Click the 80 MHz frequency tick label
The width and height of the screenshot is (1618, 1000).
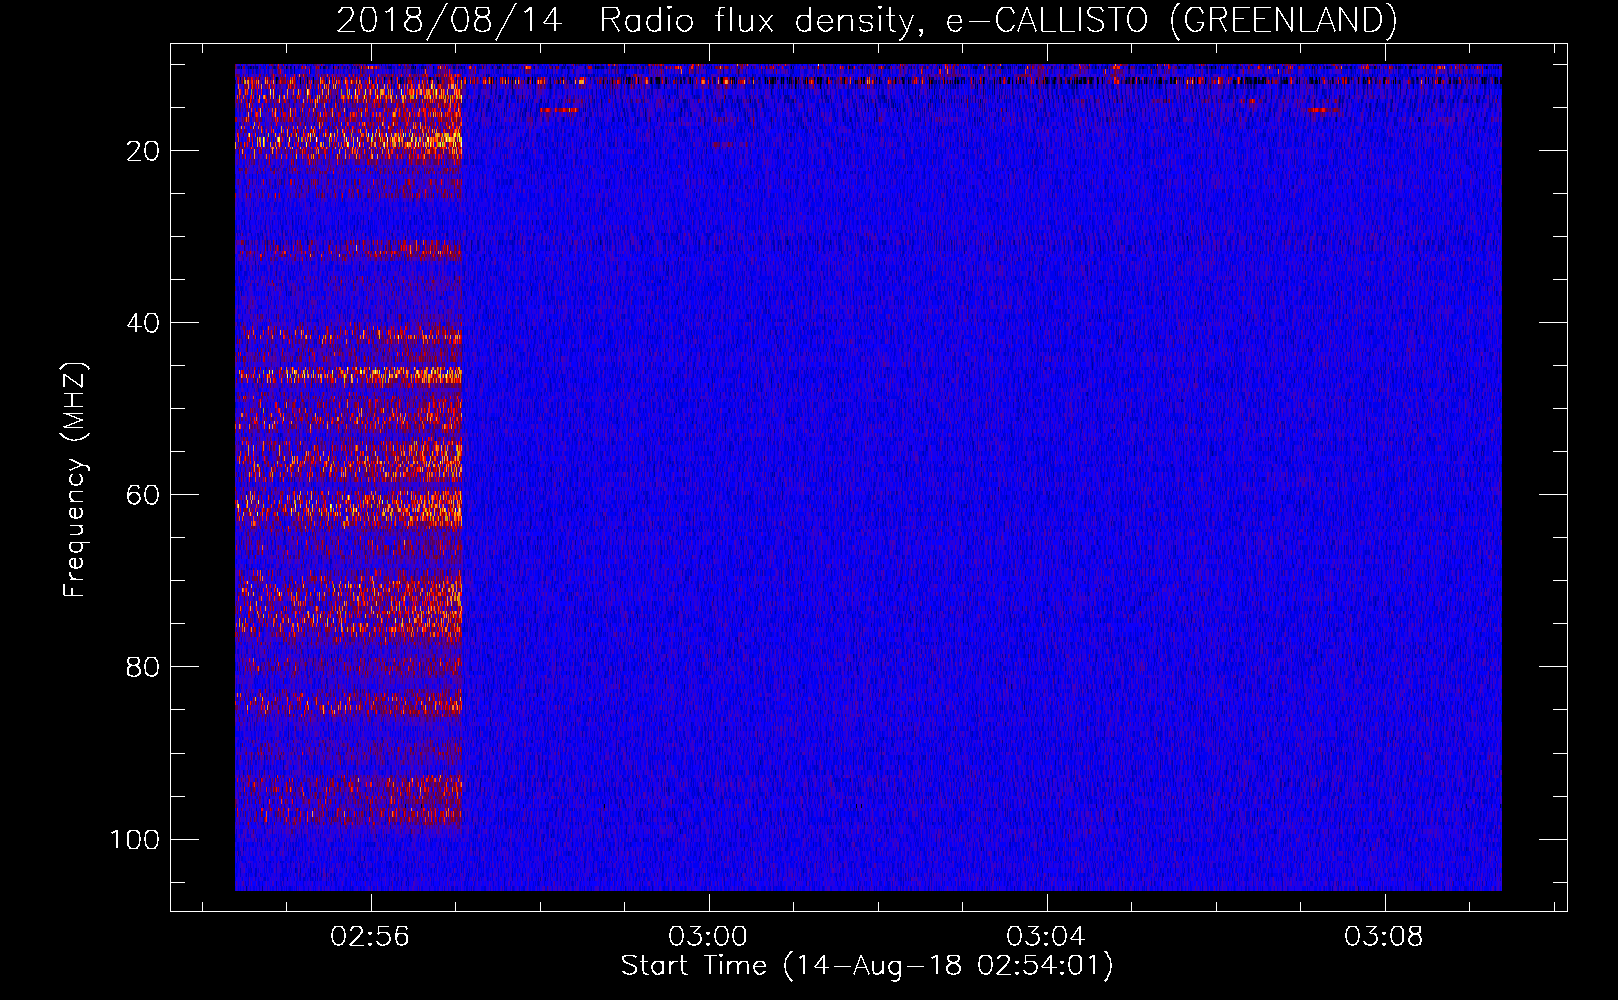pos(143,667)
